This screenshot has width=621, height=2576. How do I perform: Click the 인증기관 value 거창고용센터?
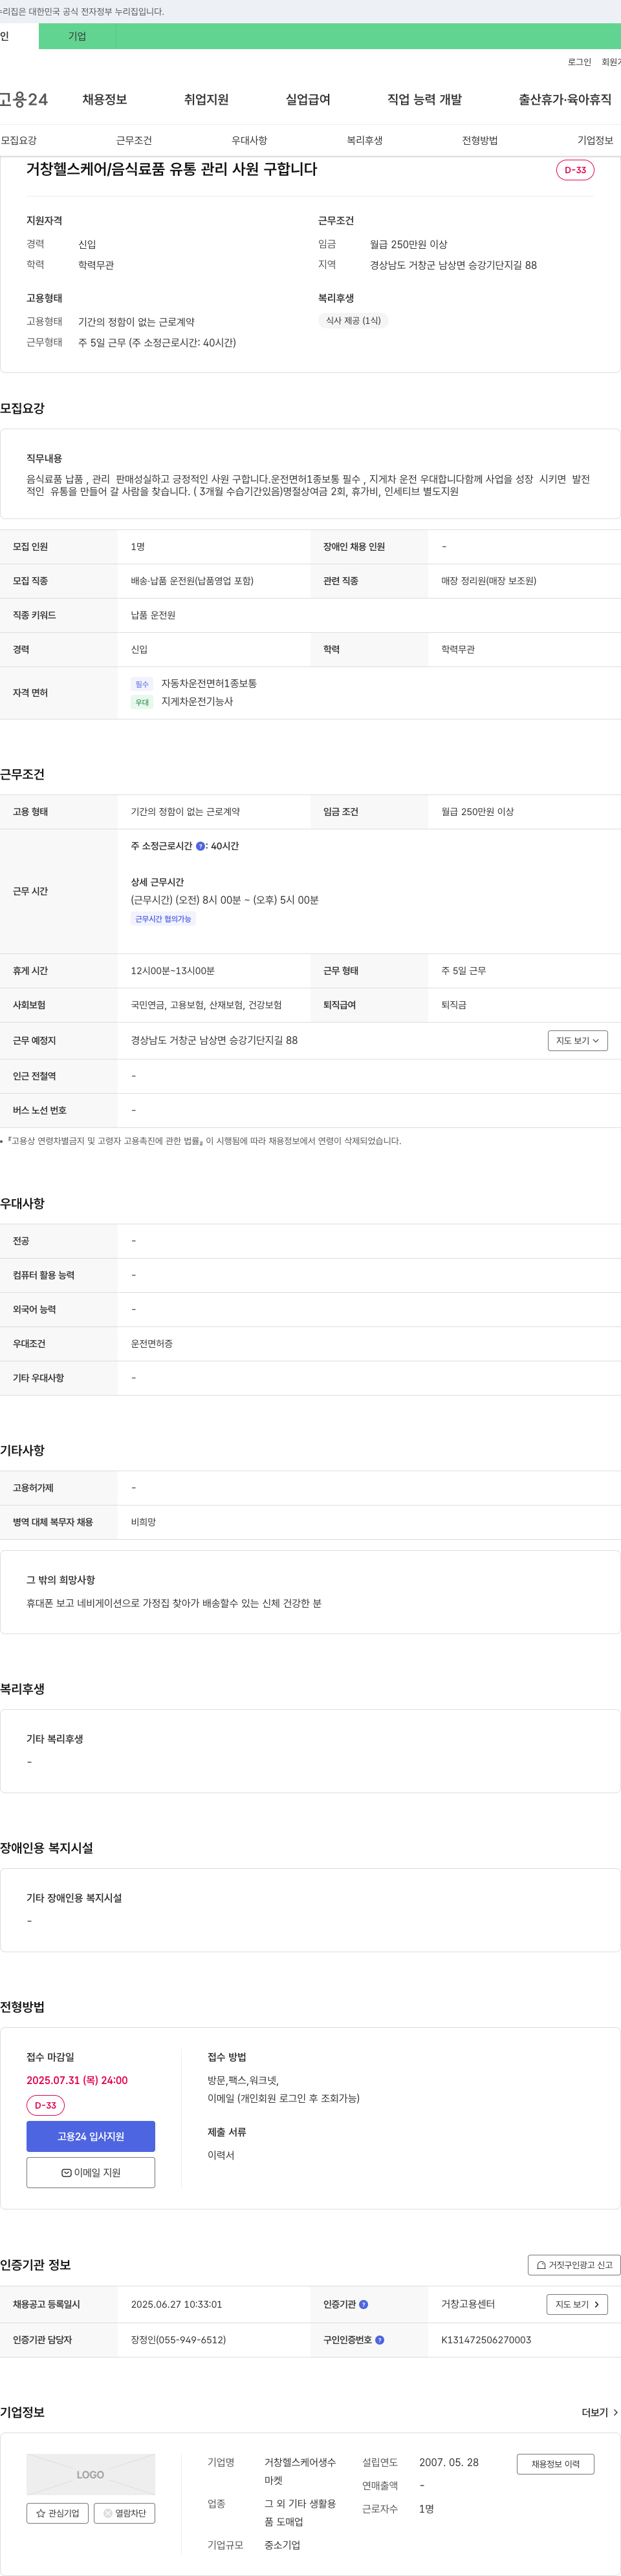click(x=468, y=2305)
